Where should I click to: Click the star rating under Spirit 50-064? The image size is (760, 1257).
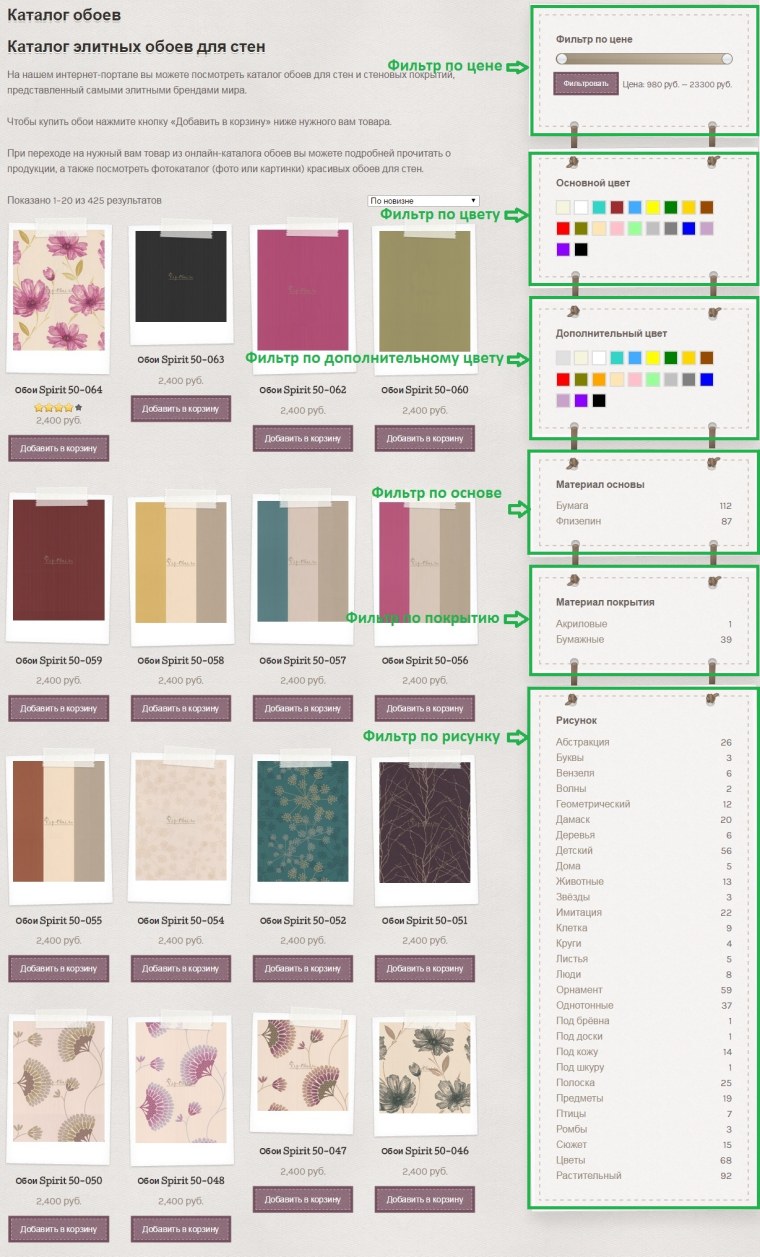[x=58, y=407]
